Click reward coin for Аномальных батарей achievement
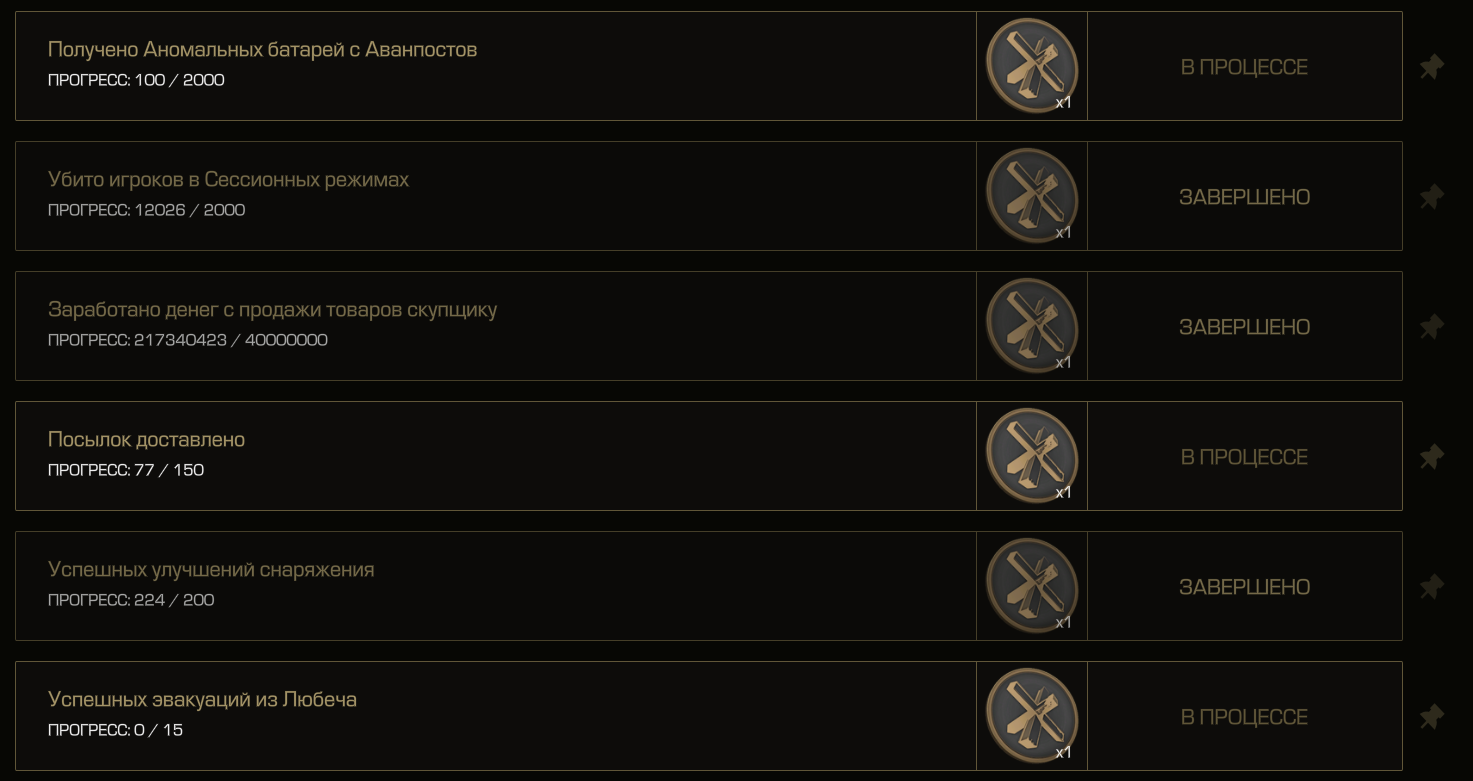This screenshot has width=1473, height=781. click(1032, 66)
